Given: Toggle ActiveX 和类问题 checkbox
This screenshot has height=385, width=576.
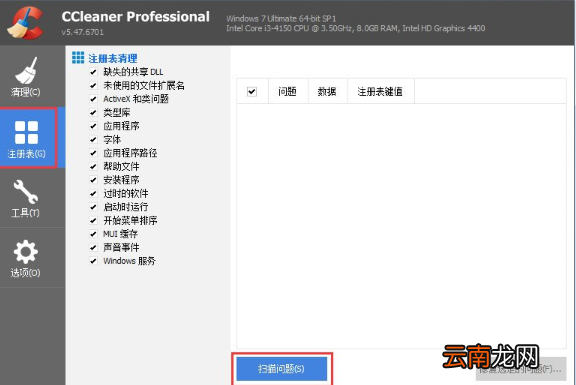Looking at the screenshot, I should click(x=93, y=99).
